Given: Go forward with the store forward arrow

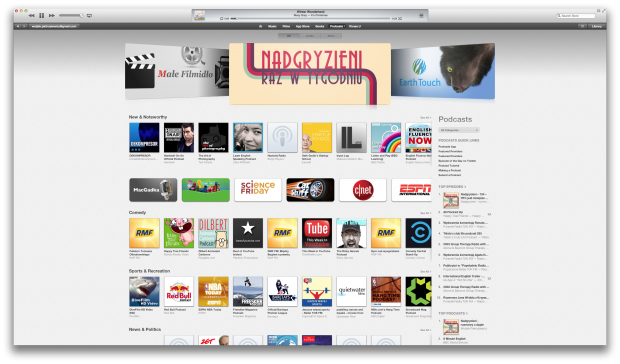Looking at the screenshot, I should 24,26.
